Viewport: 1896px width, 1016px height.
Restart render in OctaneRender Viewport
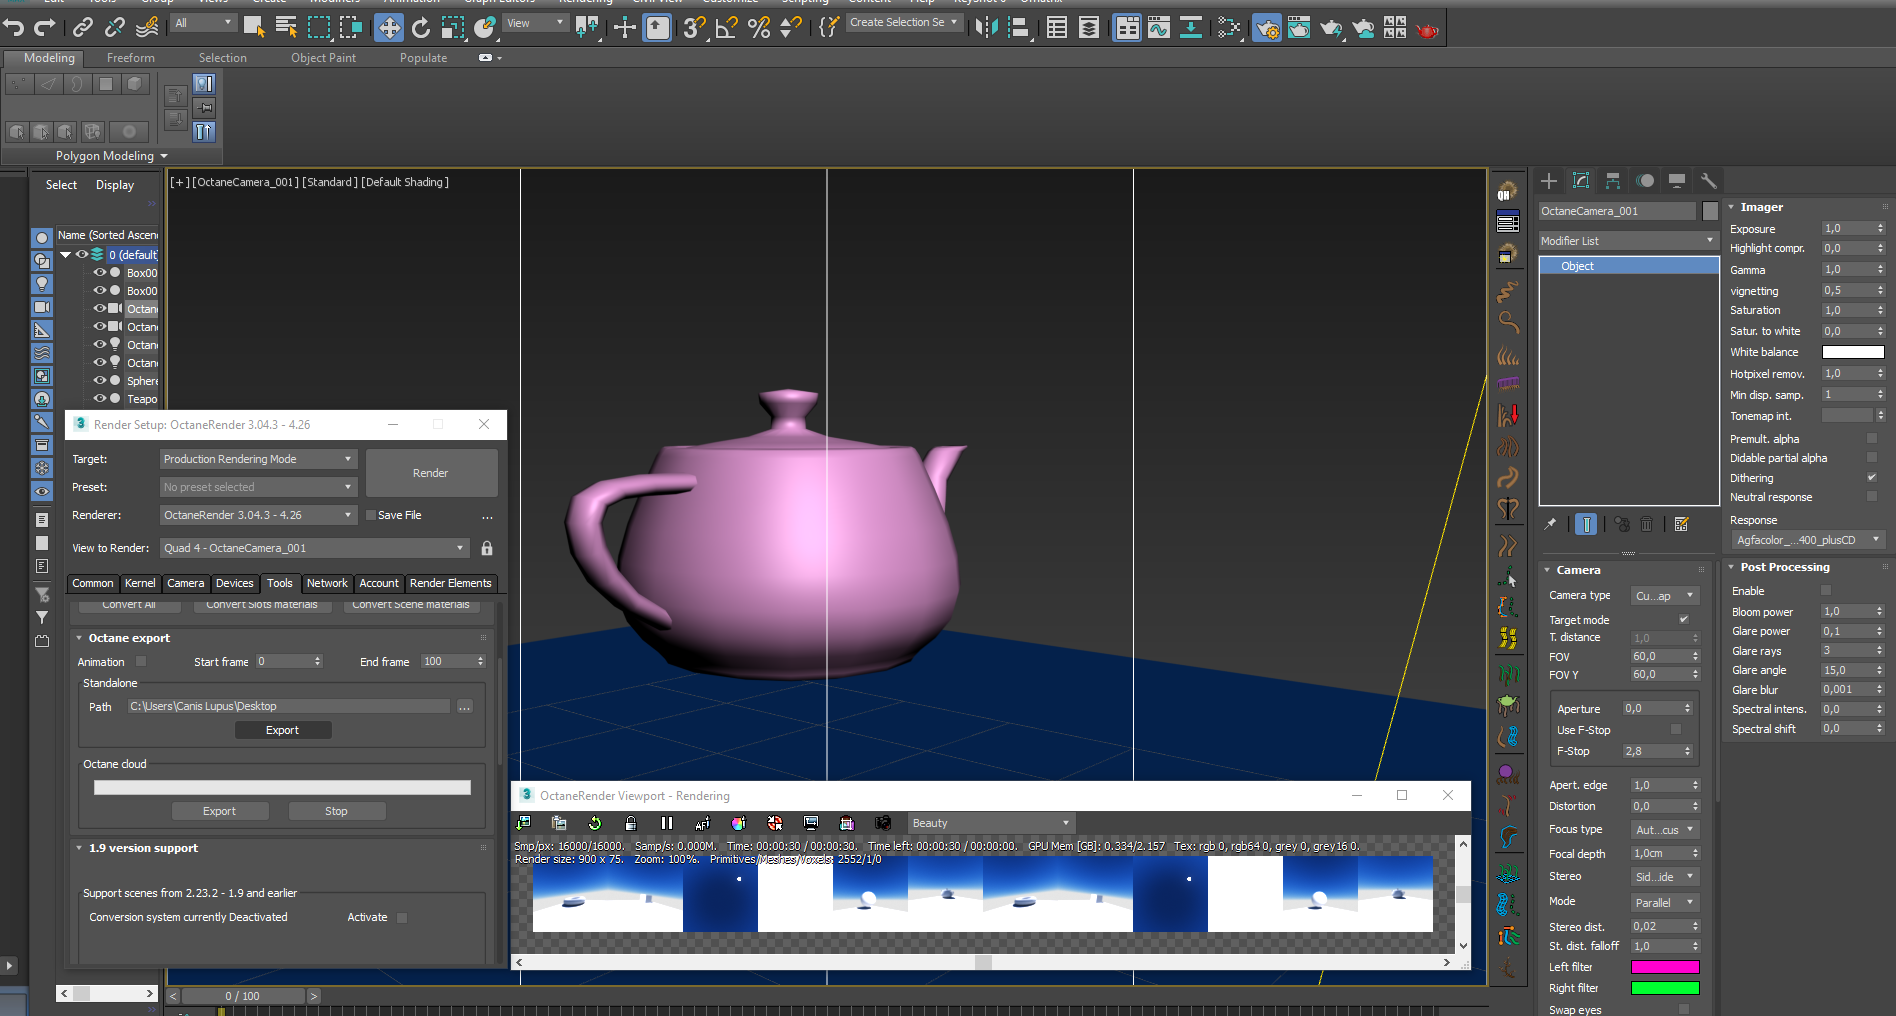595,823
